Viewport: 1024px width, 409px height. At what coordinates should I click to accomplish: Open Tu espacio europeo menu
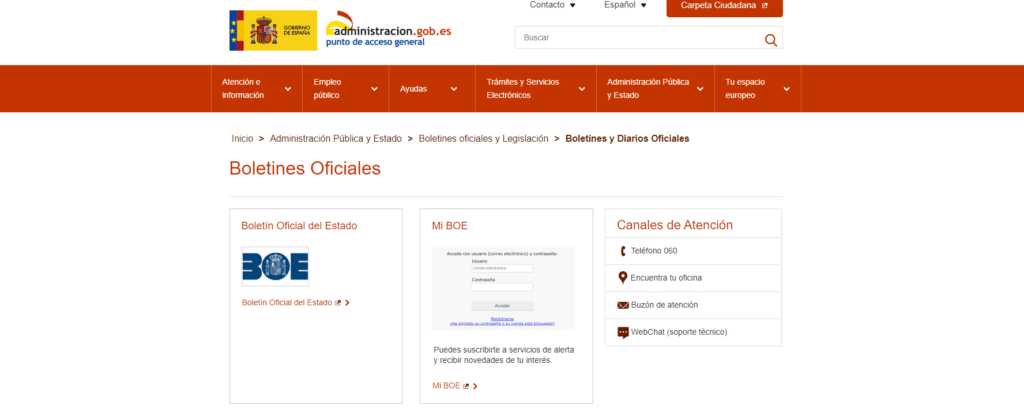coord(758,89)
